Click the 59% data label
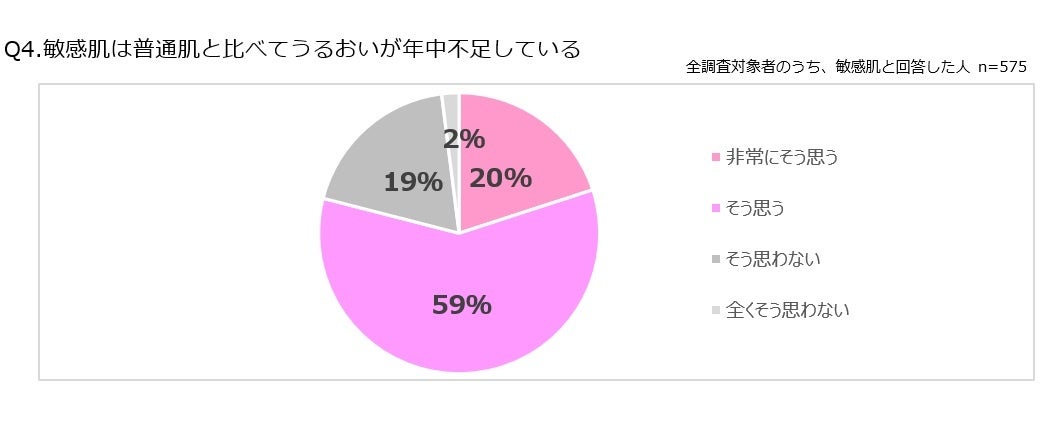This screenshot has width=1044, height=437. pyautogui.click(x=461, y=305)
